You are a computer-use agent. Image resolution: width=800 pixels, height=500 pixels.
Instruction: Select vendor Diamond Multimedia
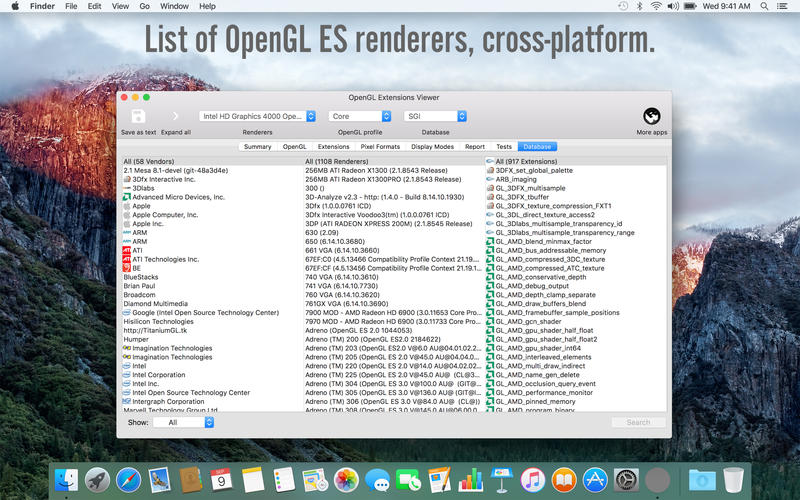click(211, 304)
